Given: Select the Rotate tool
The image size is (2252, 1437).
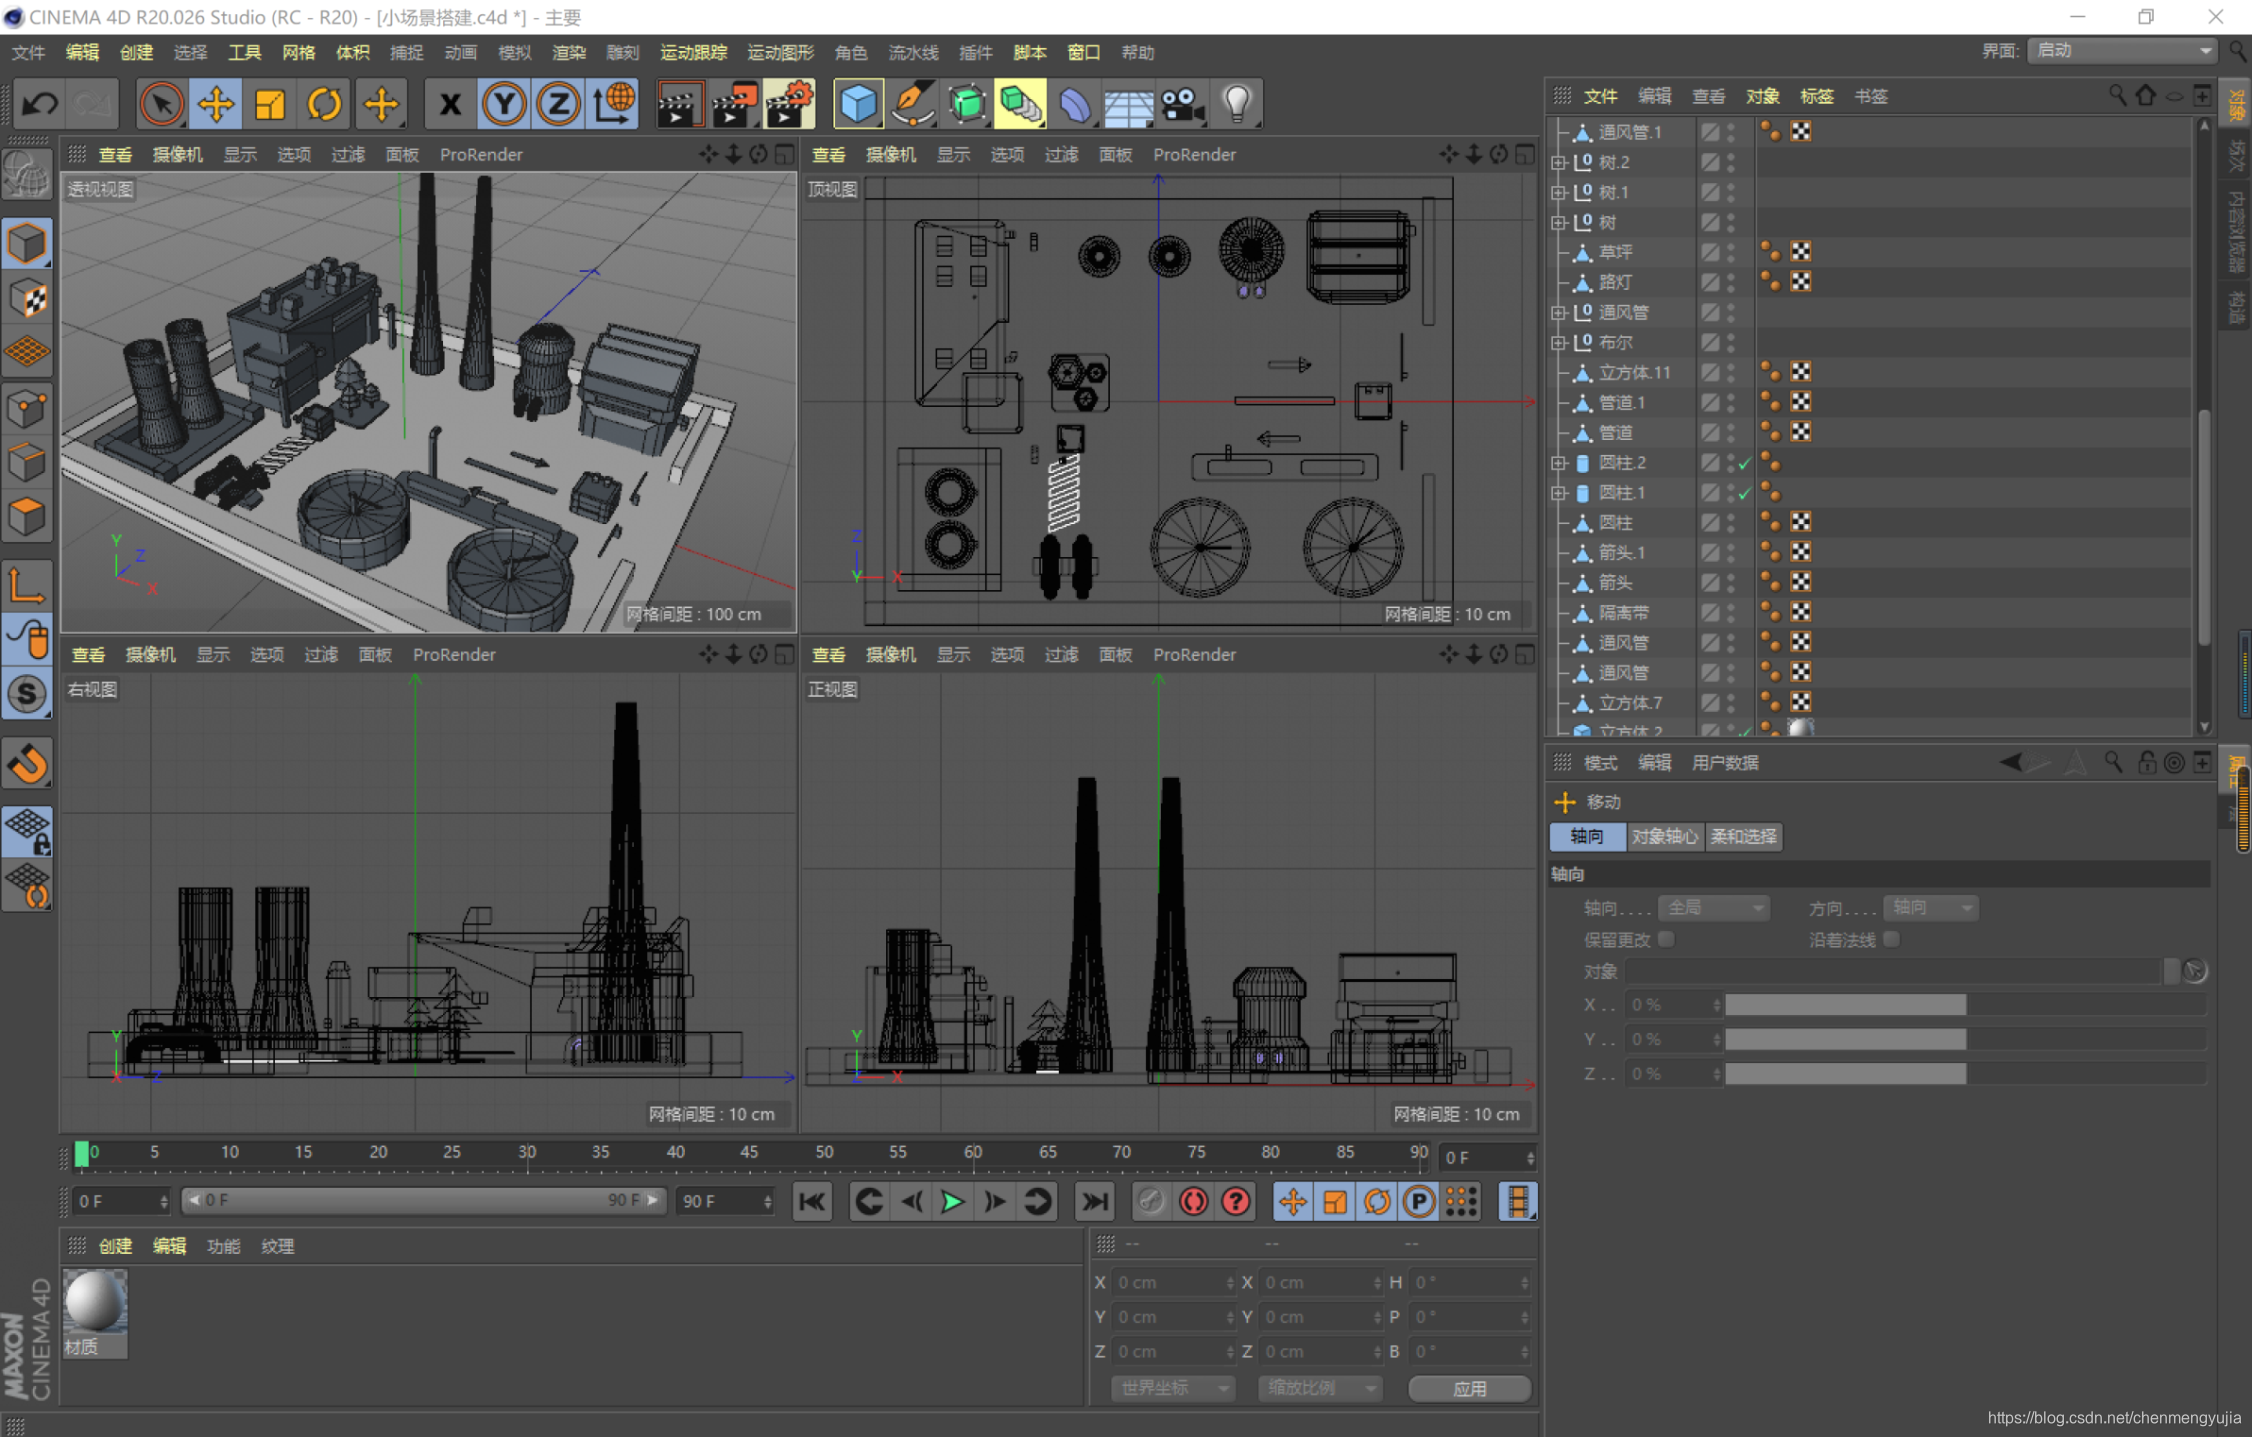Looking at the screenshot, I should tap(324, 104).
